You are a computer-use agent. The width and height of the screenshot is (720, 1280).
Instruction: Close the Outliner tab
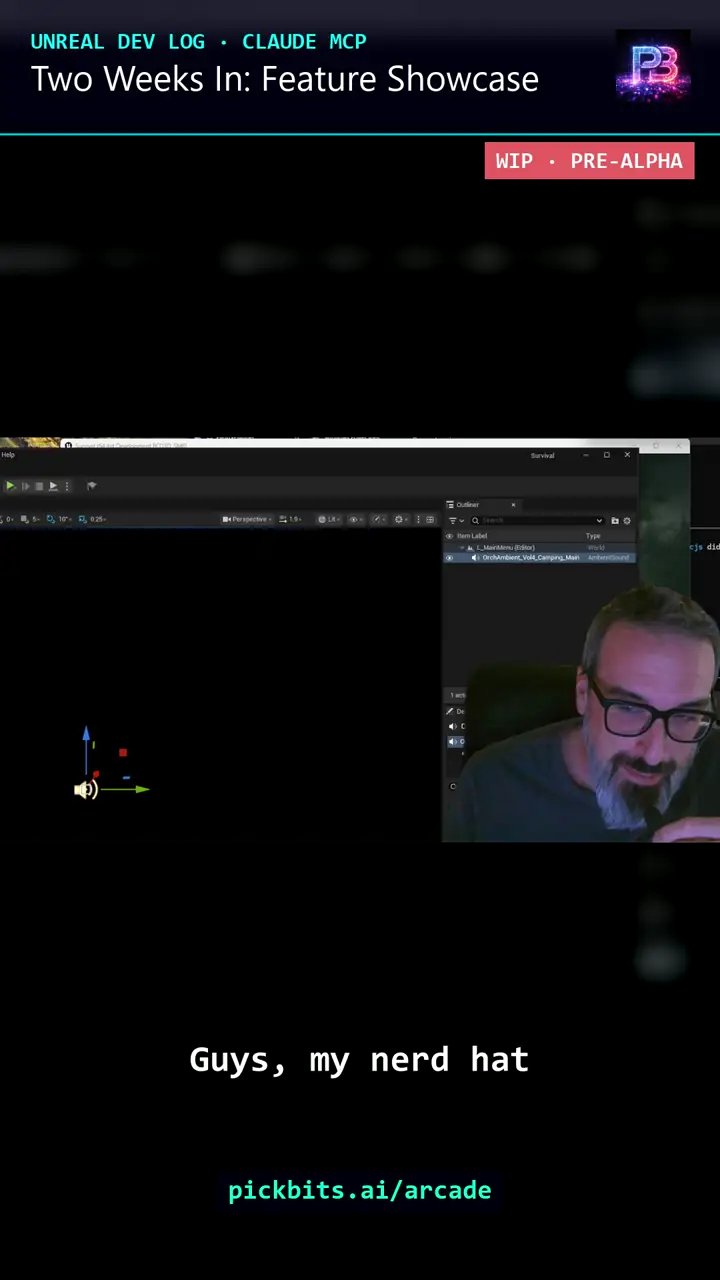click(513, 505)
